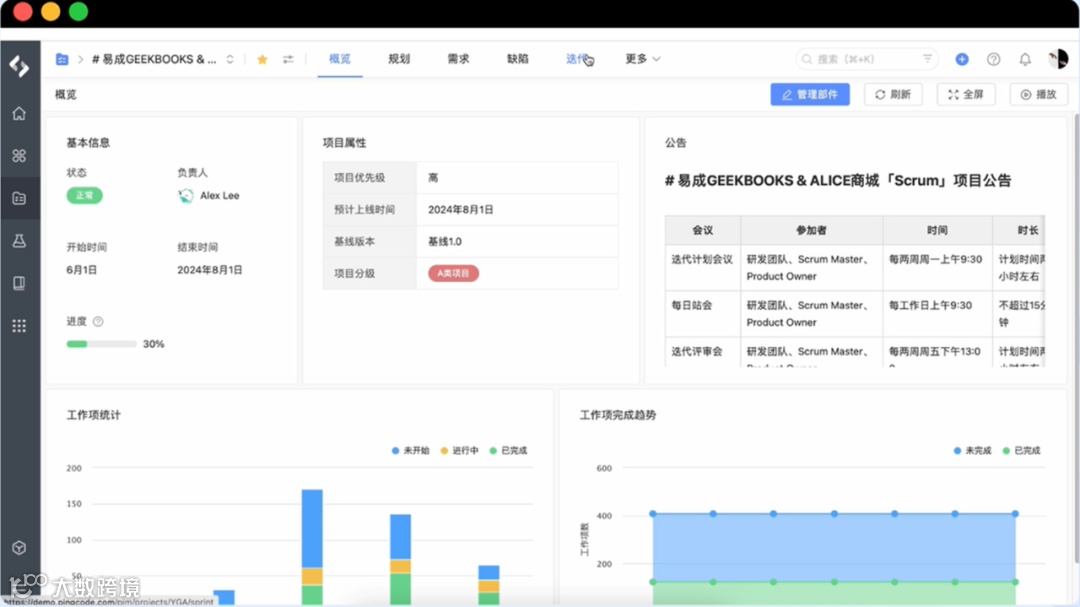
Task: Switch to the 缺陷 tab
Action: (517, 59)
